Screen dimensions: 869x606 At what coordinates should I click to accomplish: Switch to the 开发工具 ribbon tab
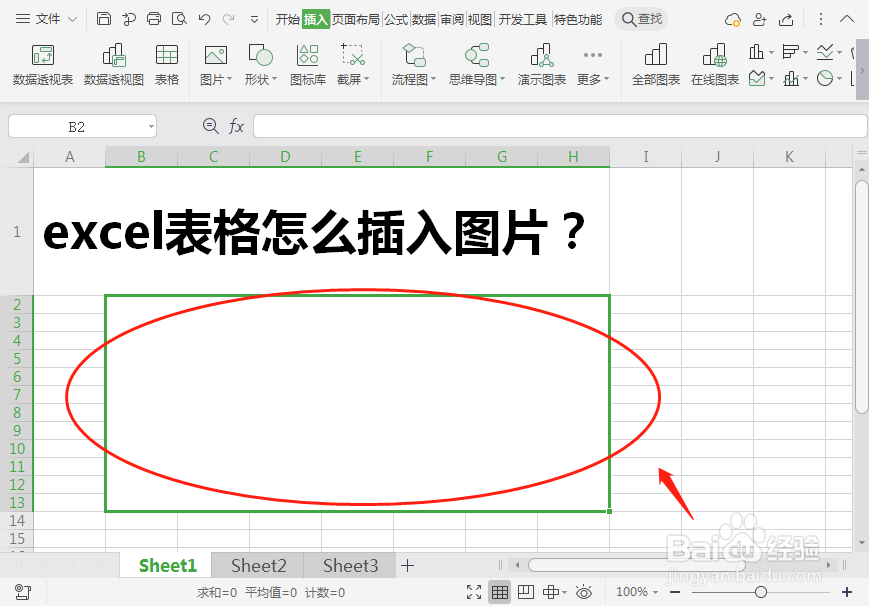522,18
